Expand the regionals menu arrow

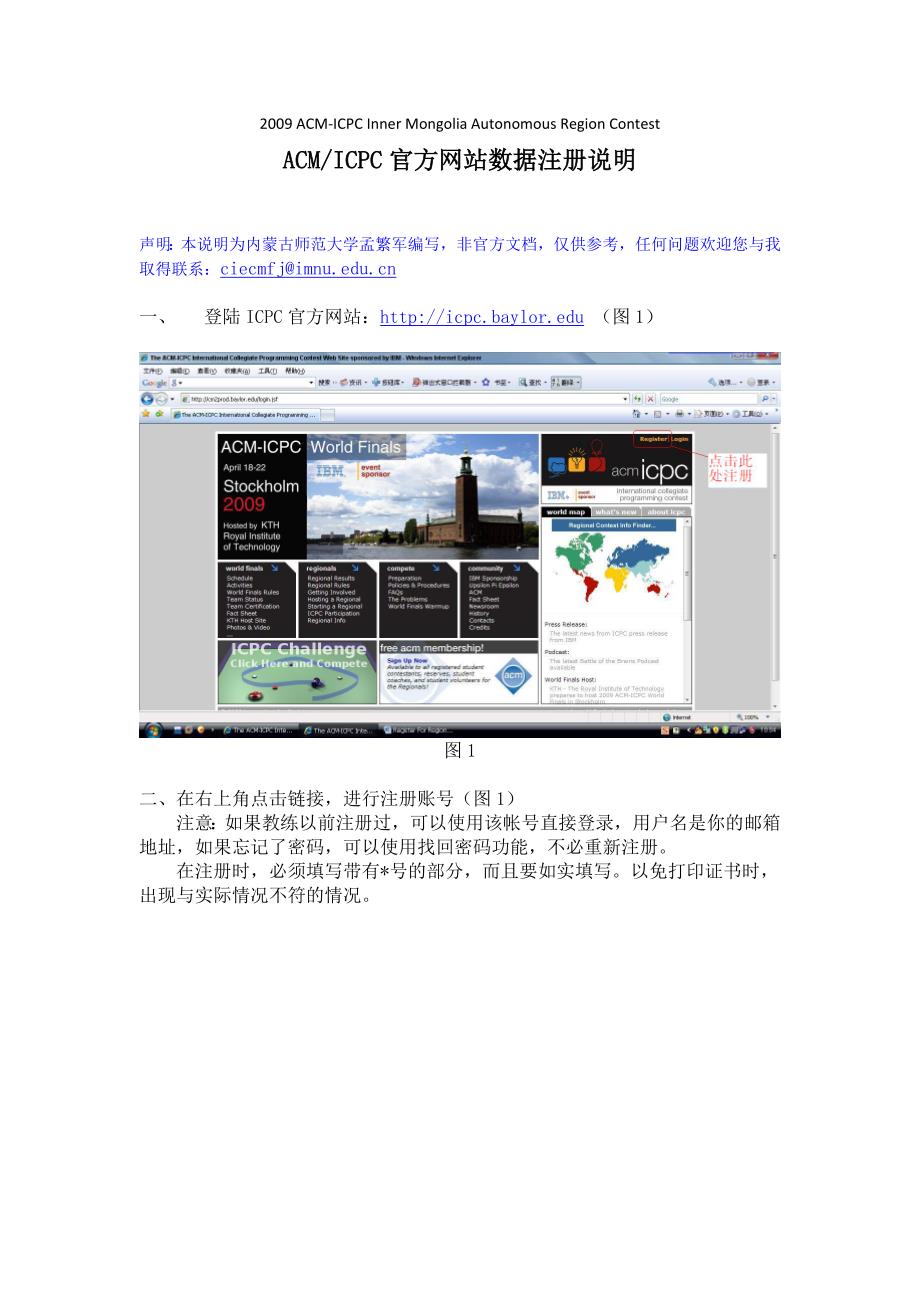coord(354,568)
